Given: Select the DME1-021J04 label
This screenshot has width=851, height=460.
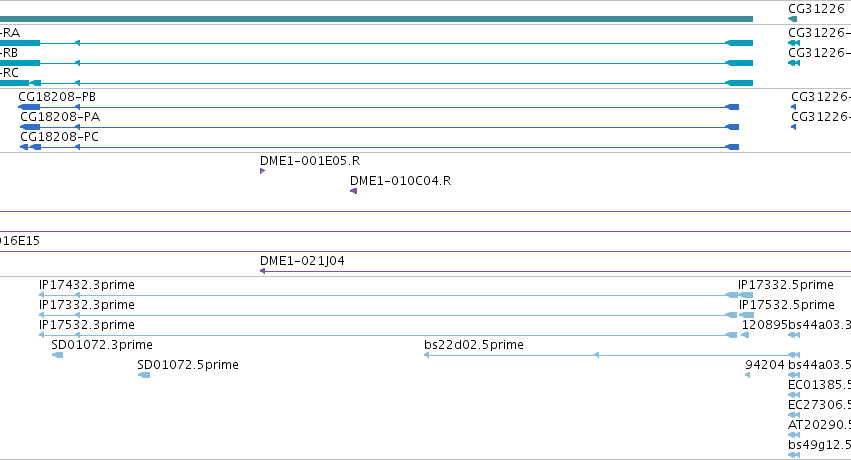Looking at the screenshot, I should coord(302,261).
